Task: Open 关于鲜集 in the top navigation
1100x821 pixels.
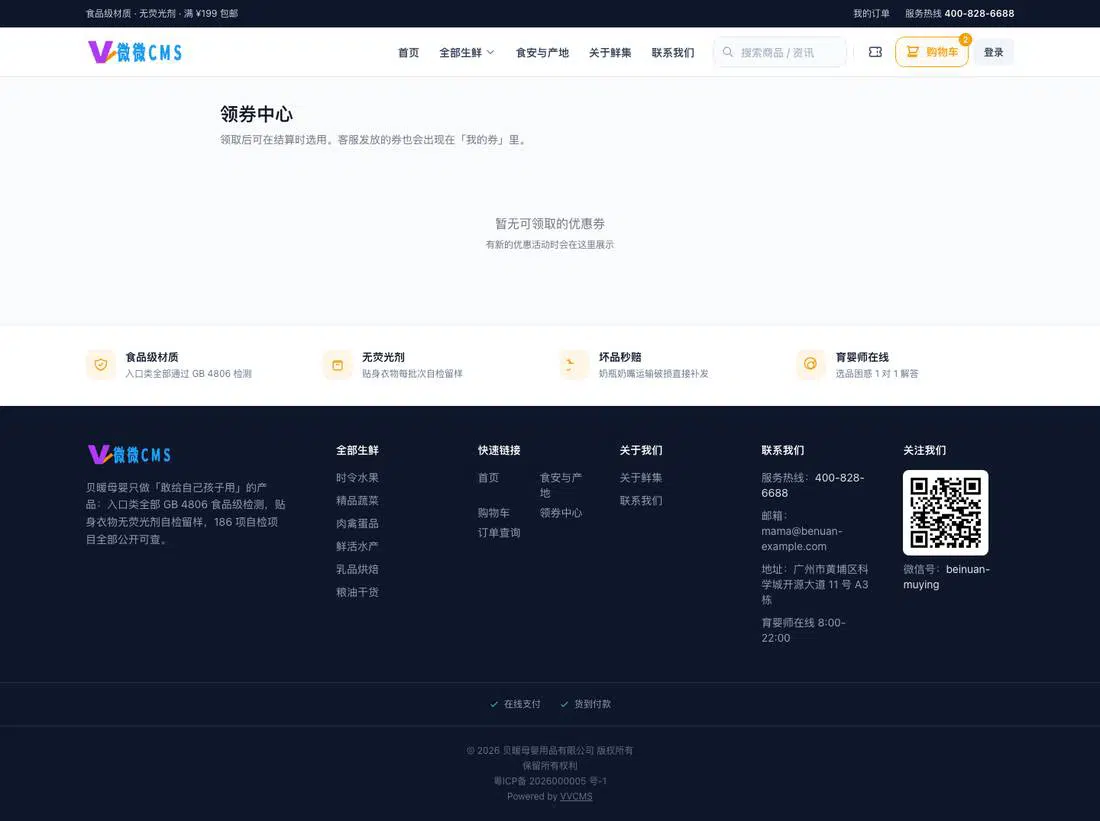Action: (610, 53)
